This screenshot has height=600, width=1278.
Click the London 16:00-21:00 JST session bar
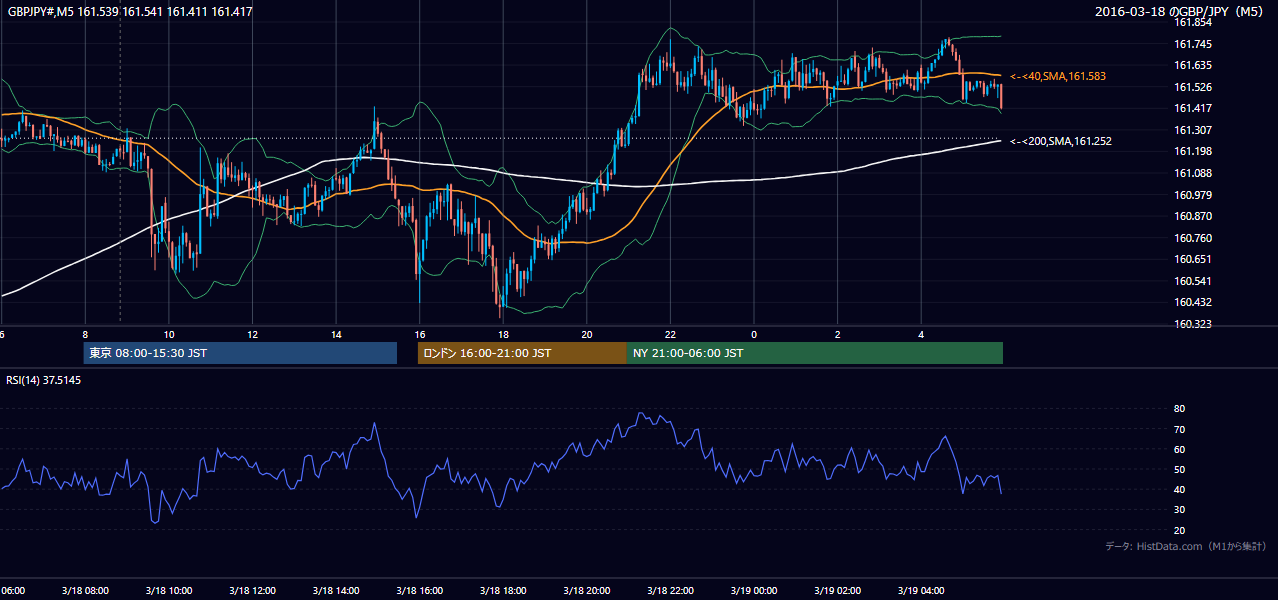[522, 353]
